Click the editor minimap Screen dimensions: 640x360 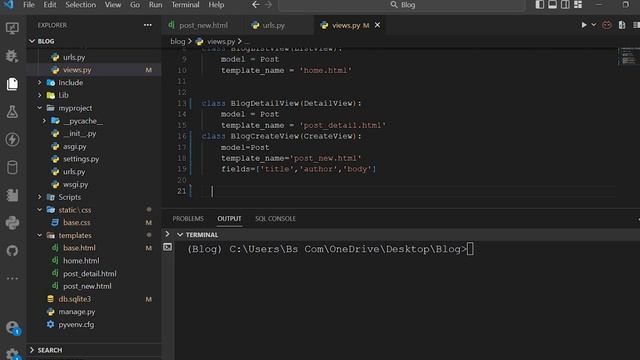(629, 56)
